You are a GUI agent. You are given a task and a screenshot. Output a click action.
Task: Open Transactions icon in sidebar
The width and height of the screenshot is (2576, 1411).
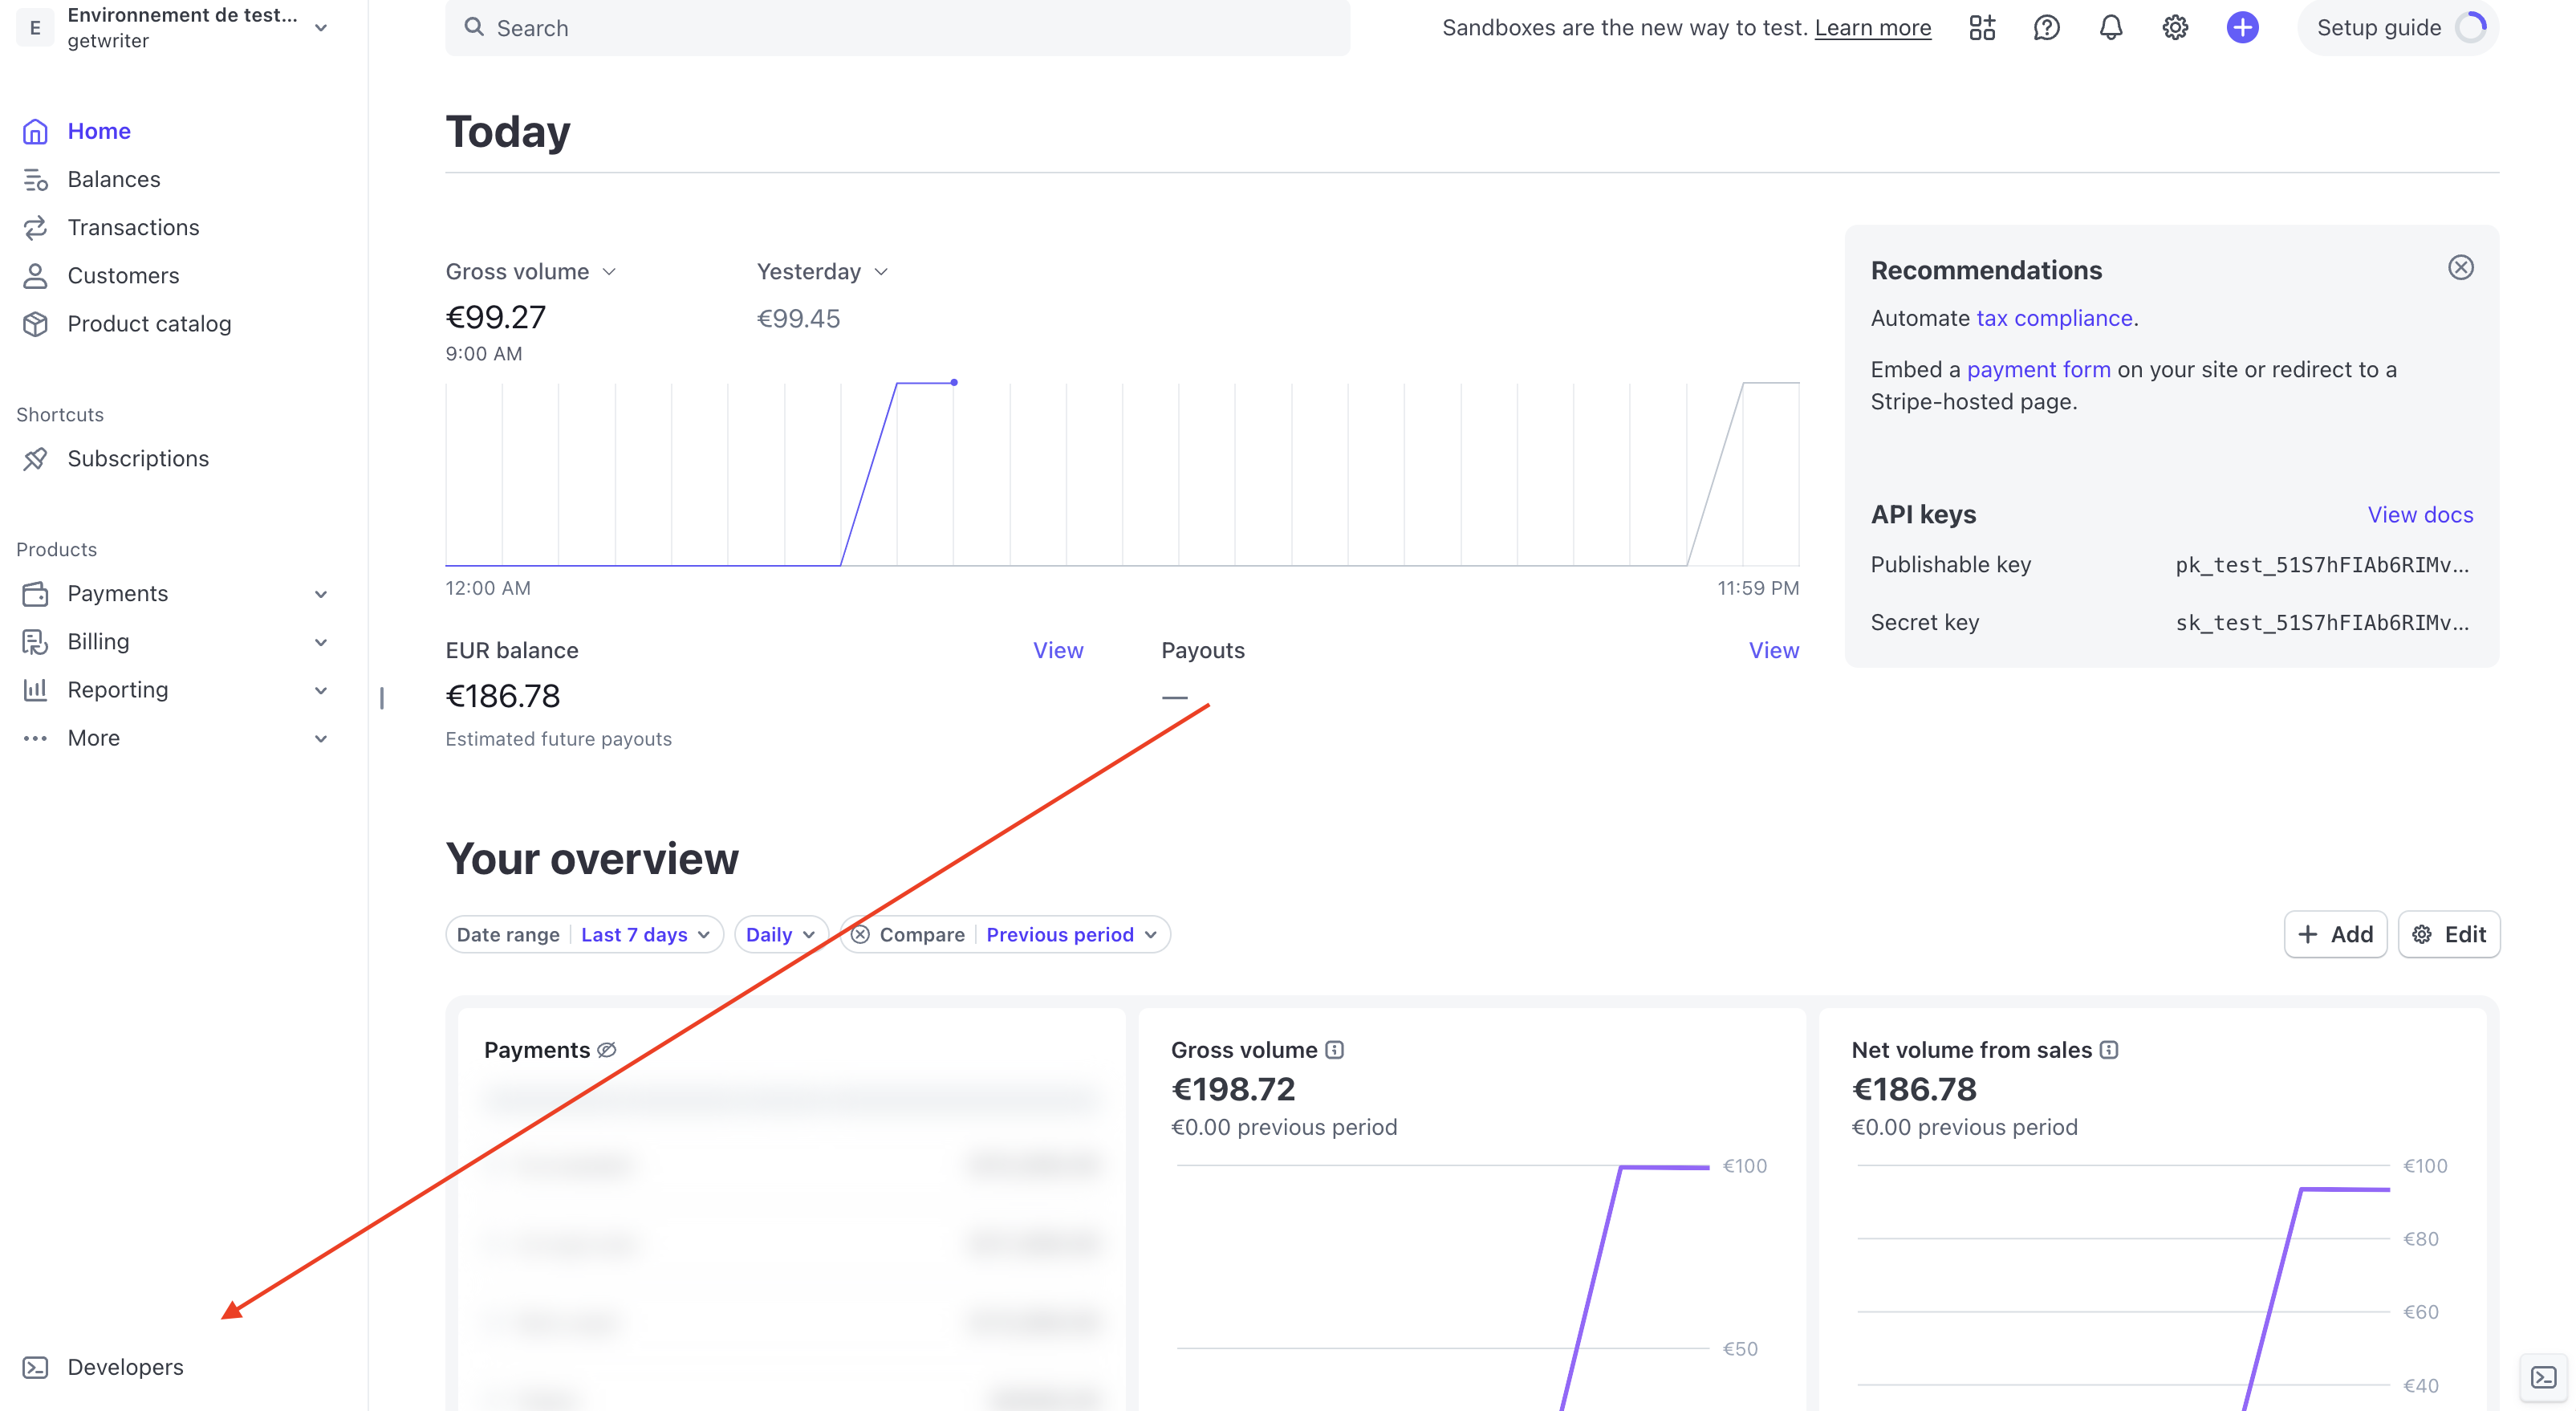pos(35,227)
